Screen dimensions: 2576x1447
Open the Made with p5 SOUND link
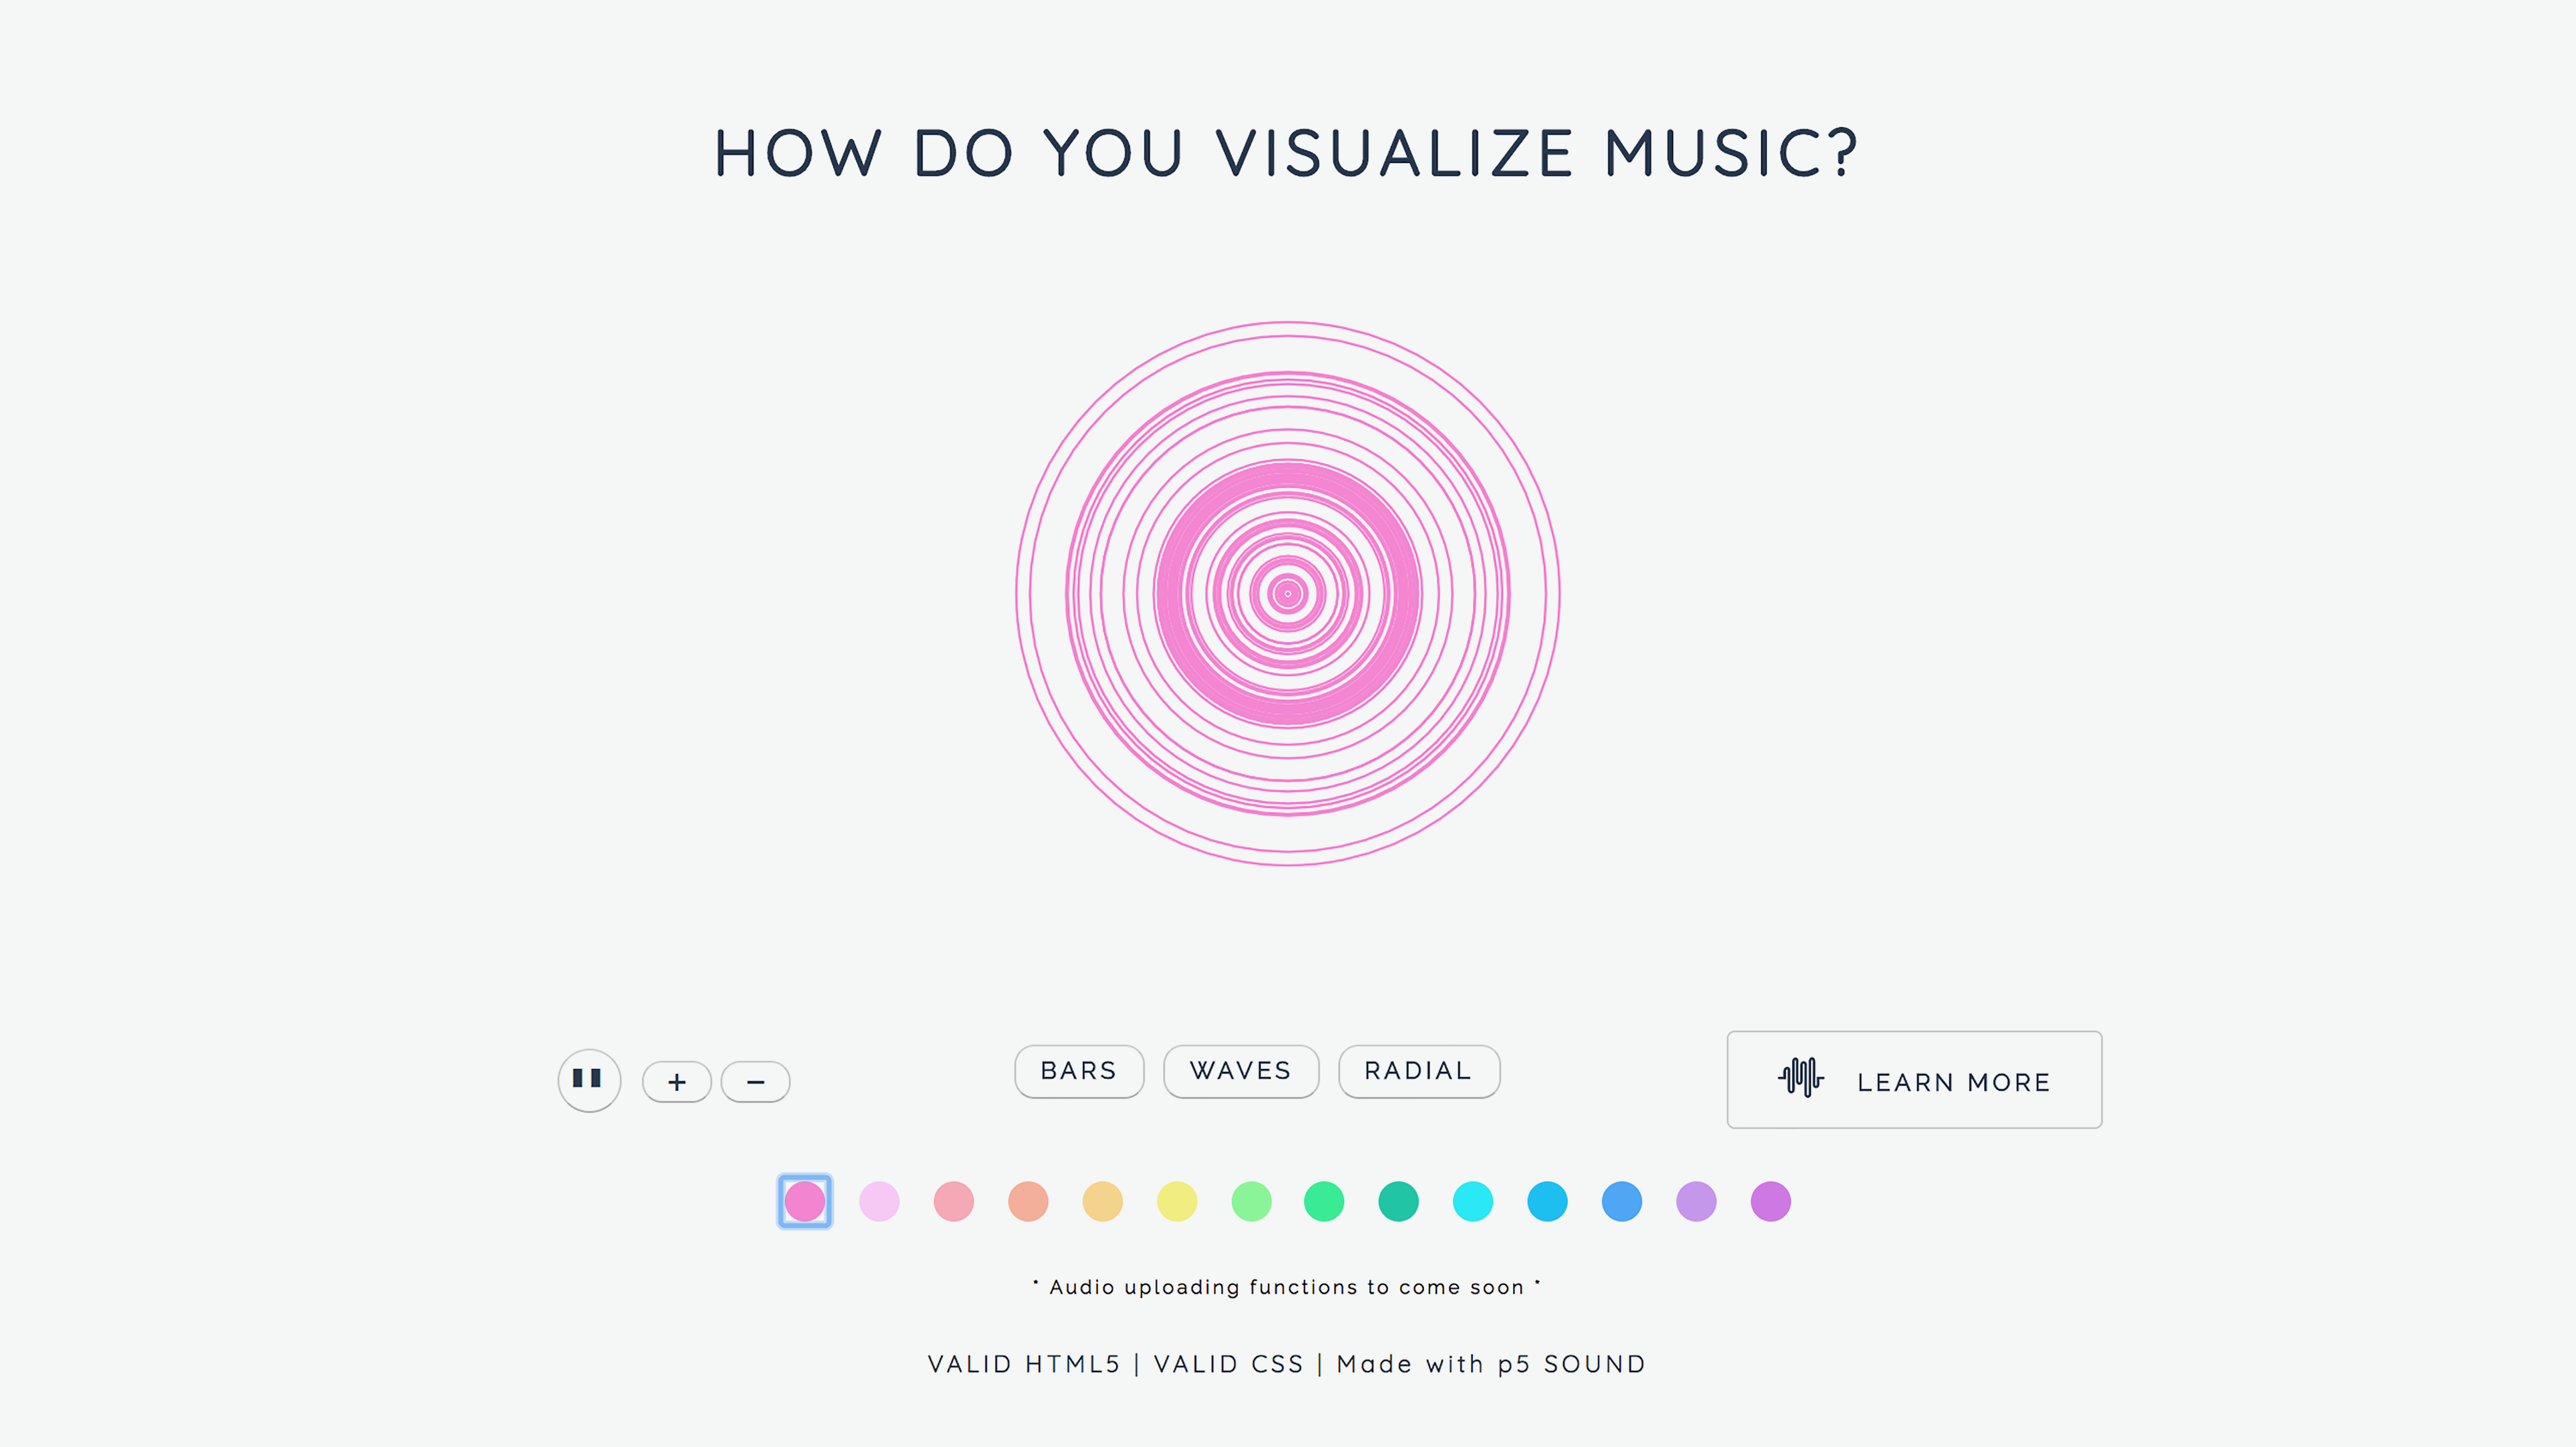(x=1491, y=1364)
